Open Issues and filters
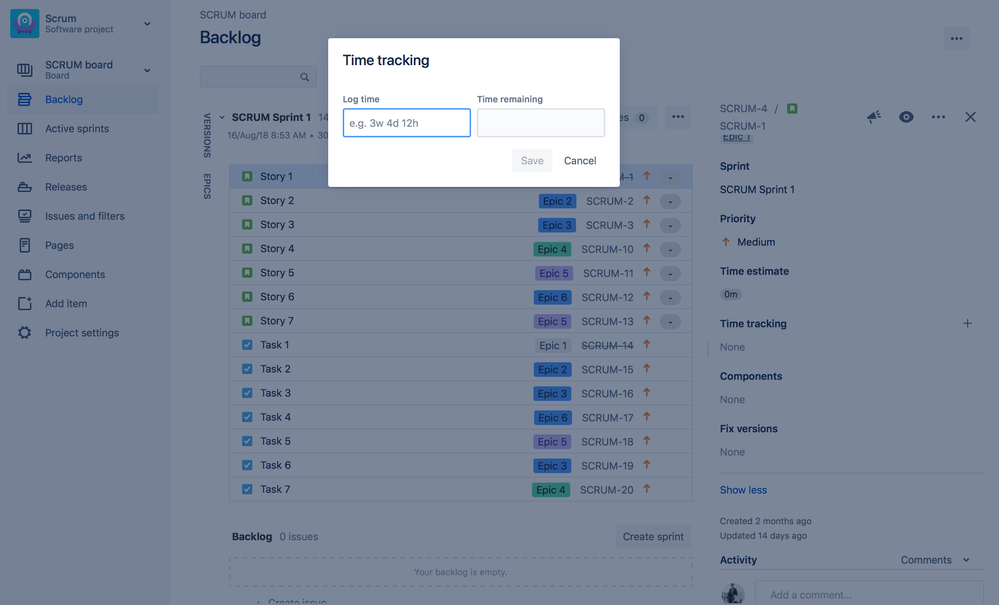Image resolution: width=999 pixels, height=605 pixels. (85, 217)
